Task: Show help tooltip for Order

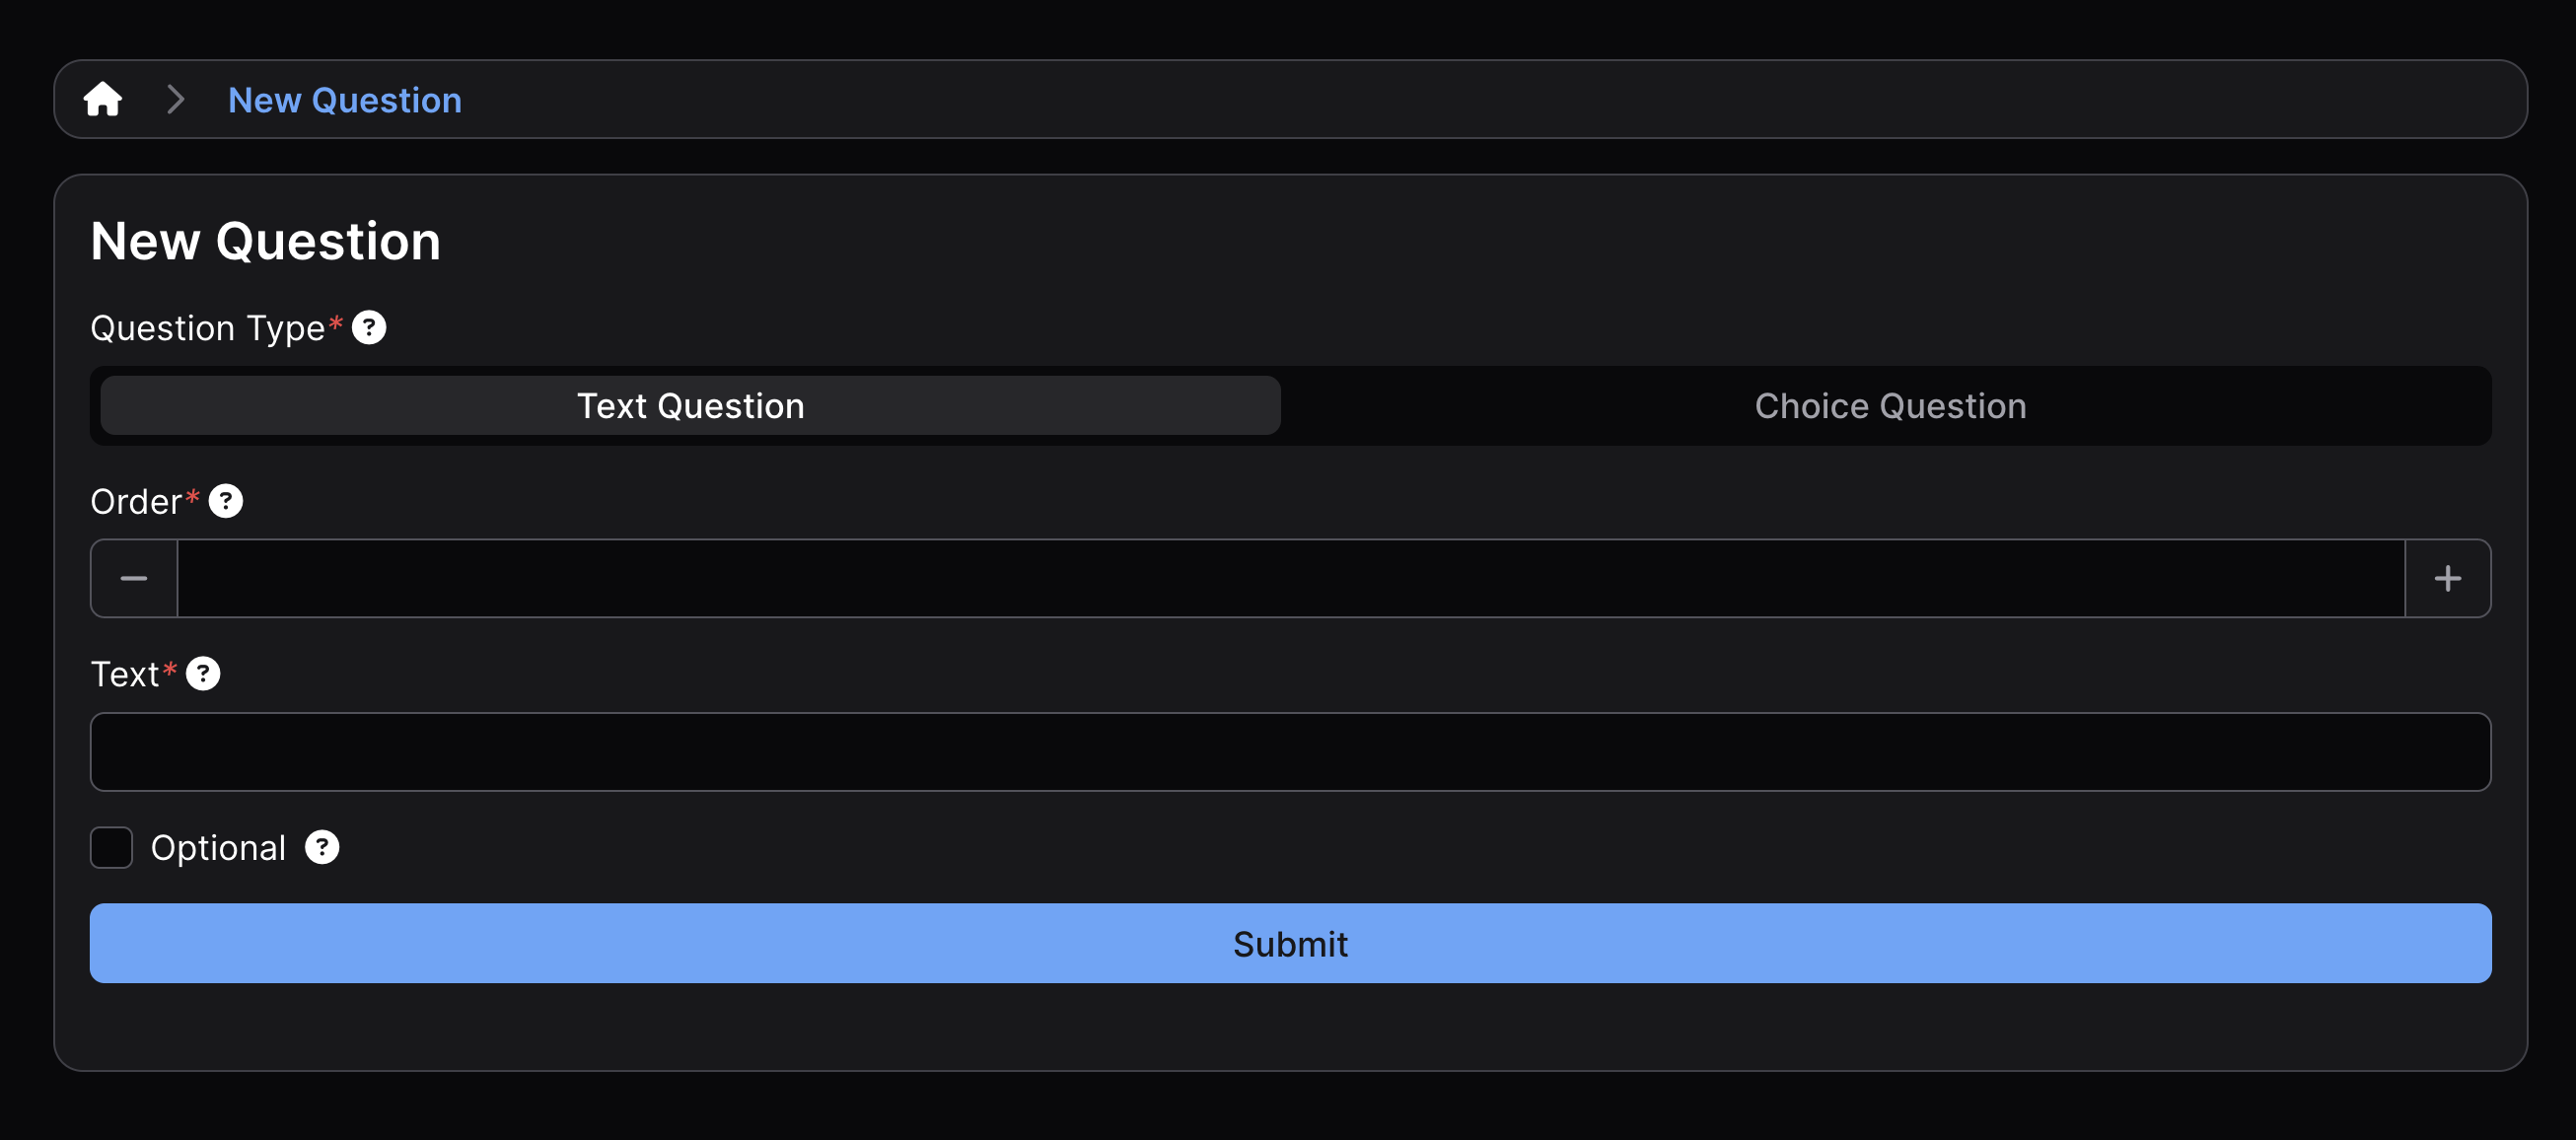Action: point(226,501)
